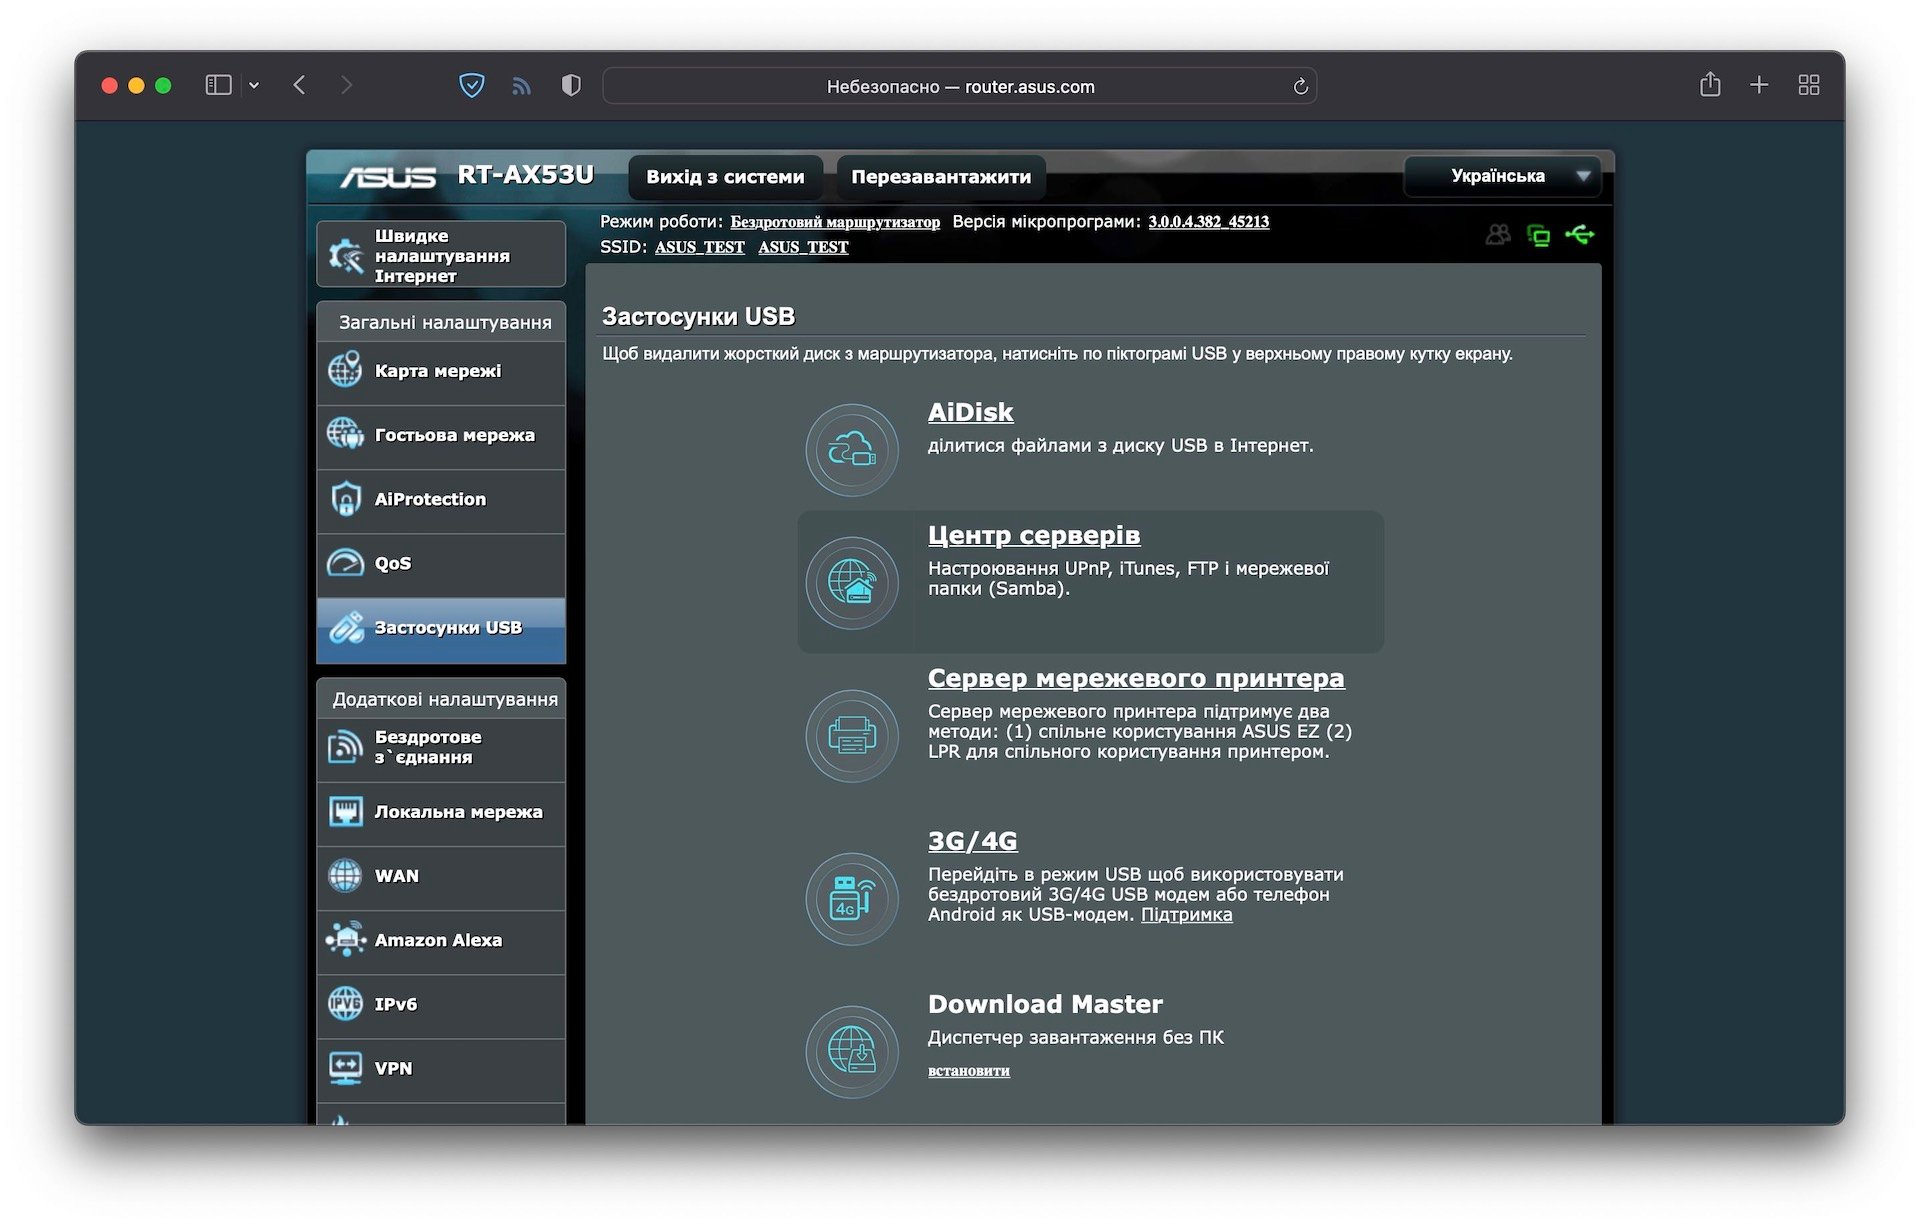Click Перезавантажити button

click(941, 177)
